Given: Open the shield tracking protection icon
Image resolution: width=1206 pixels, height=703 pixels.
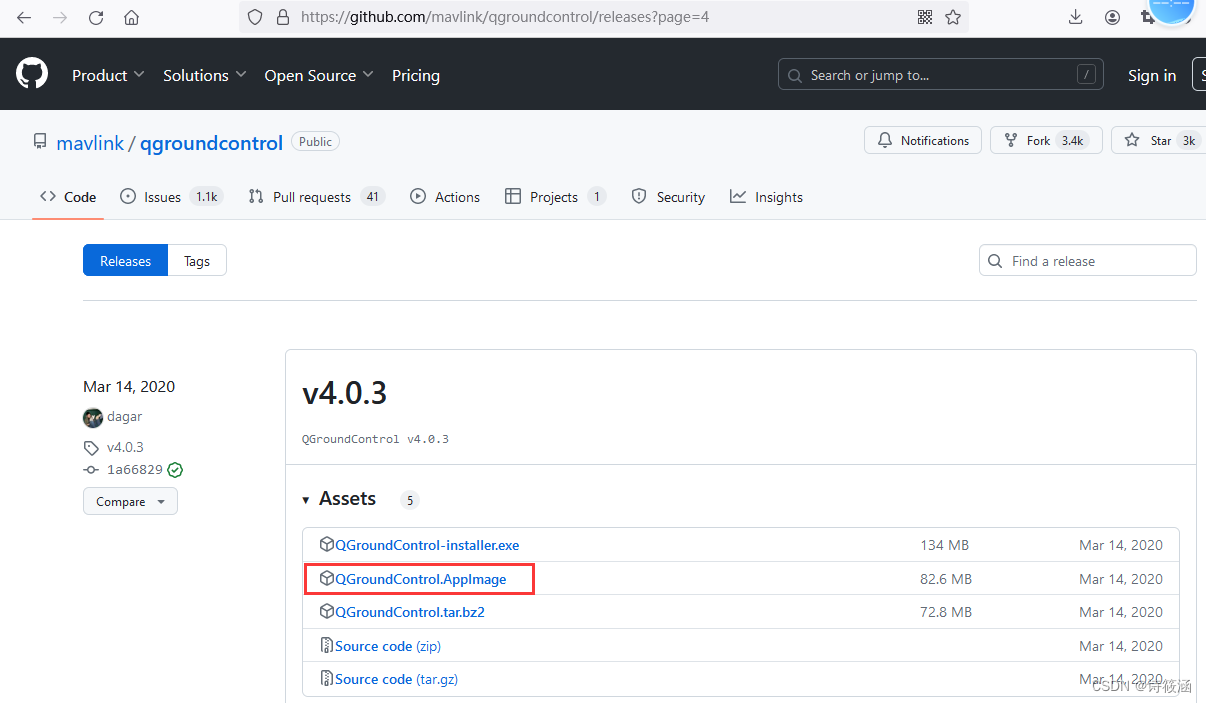Looking at the screenshot, I should pos(255,17).
